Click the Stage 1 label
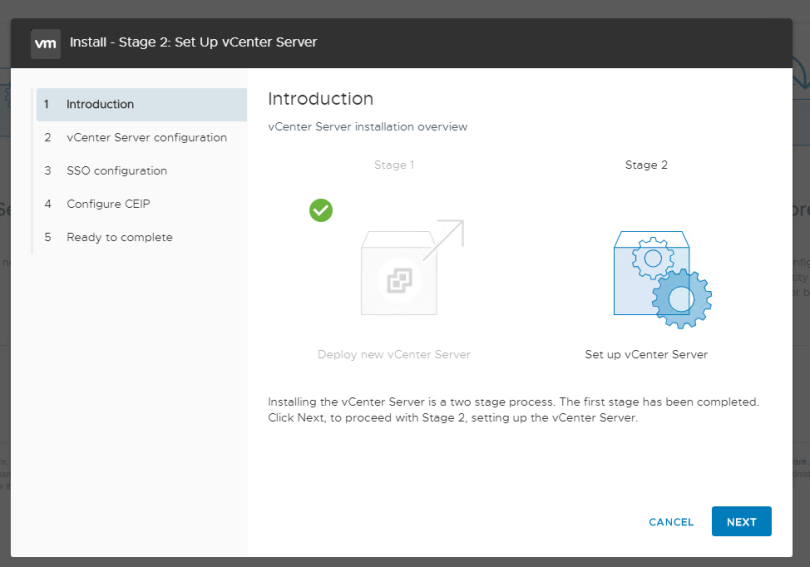 394,165
